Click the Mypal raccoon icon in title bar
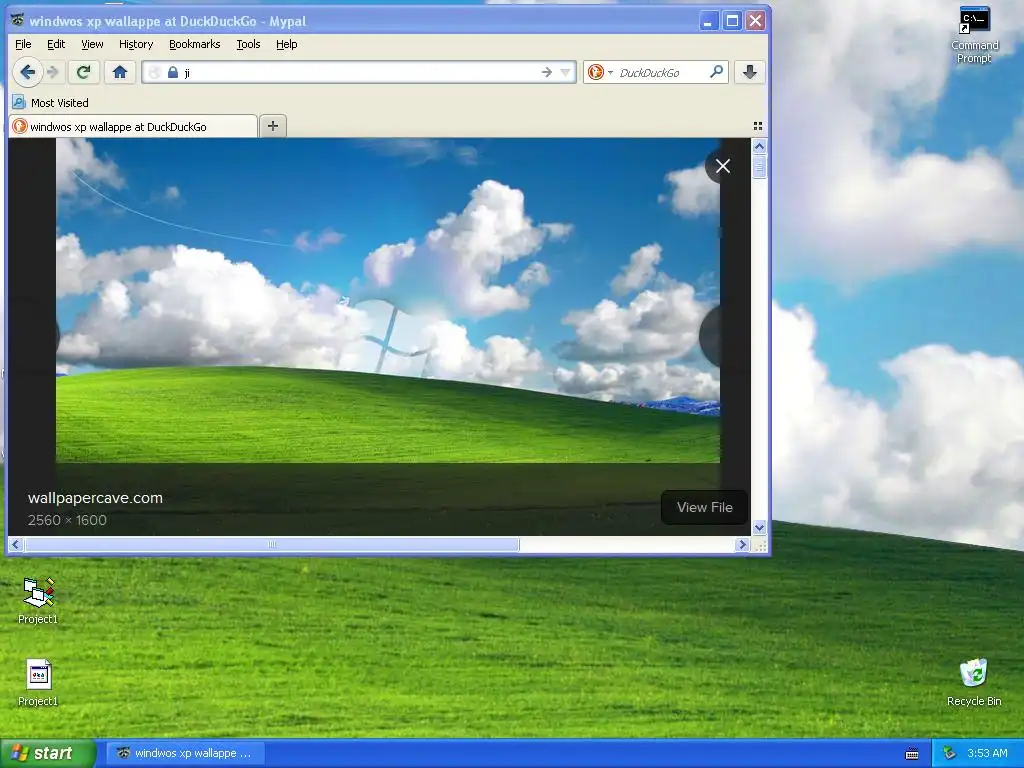This screenshot has height=768, width=1024. click(x=18, y=20)
